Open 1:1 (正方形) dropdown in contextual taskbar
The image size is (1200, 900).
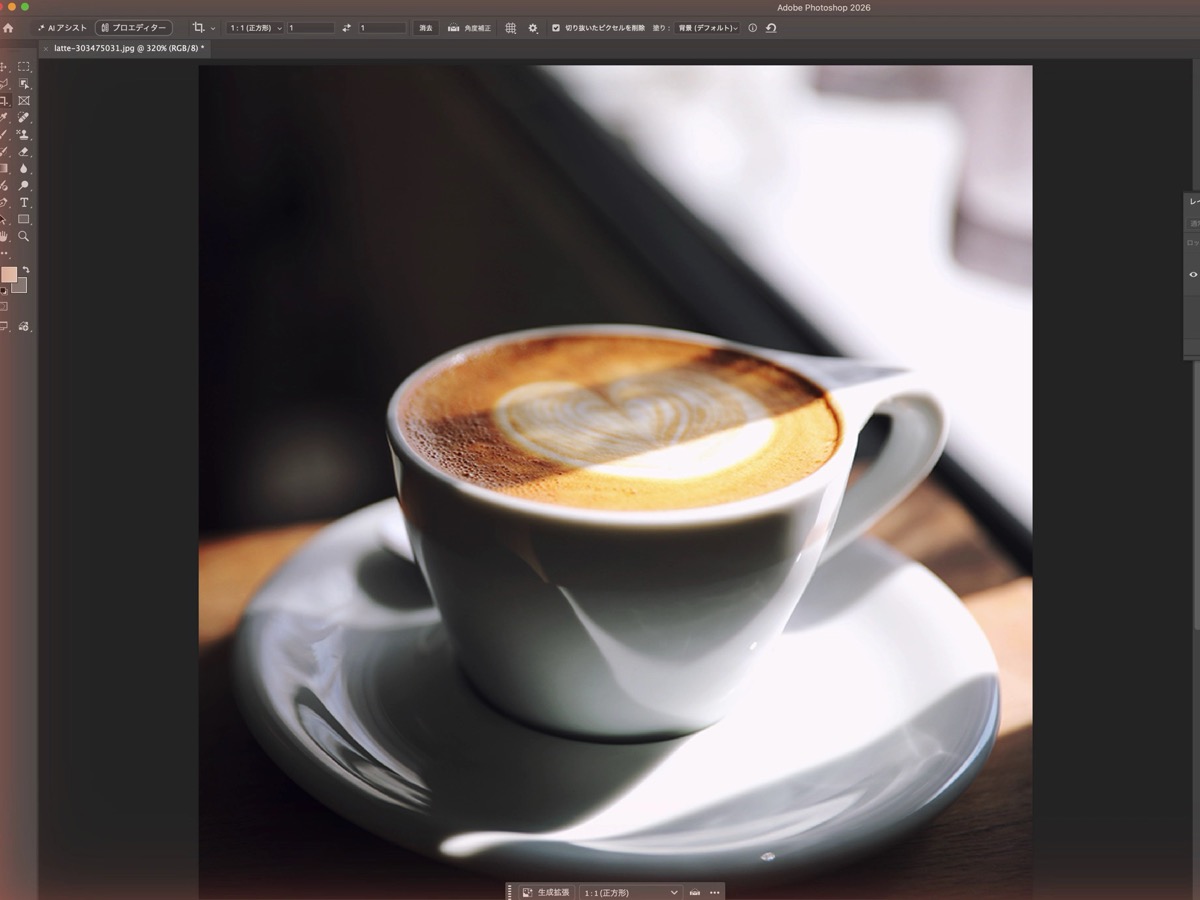coord(630,892)
